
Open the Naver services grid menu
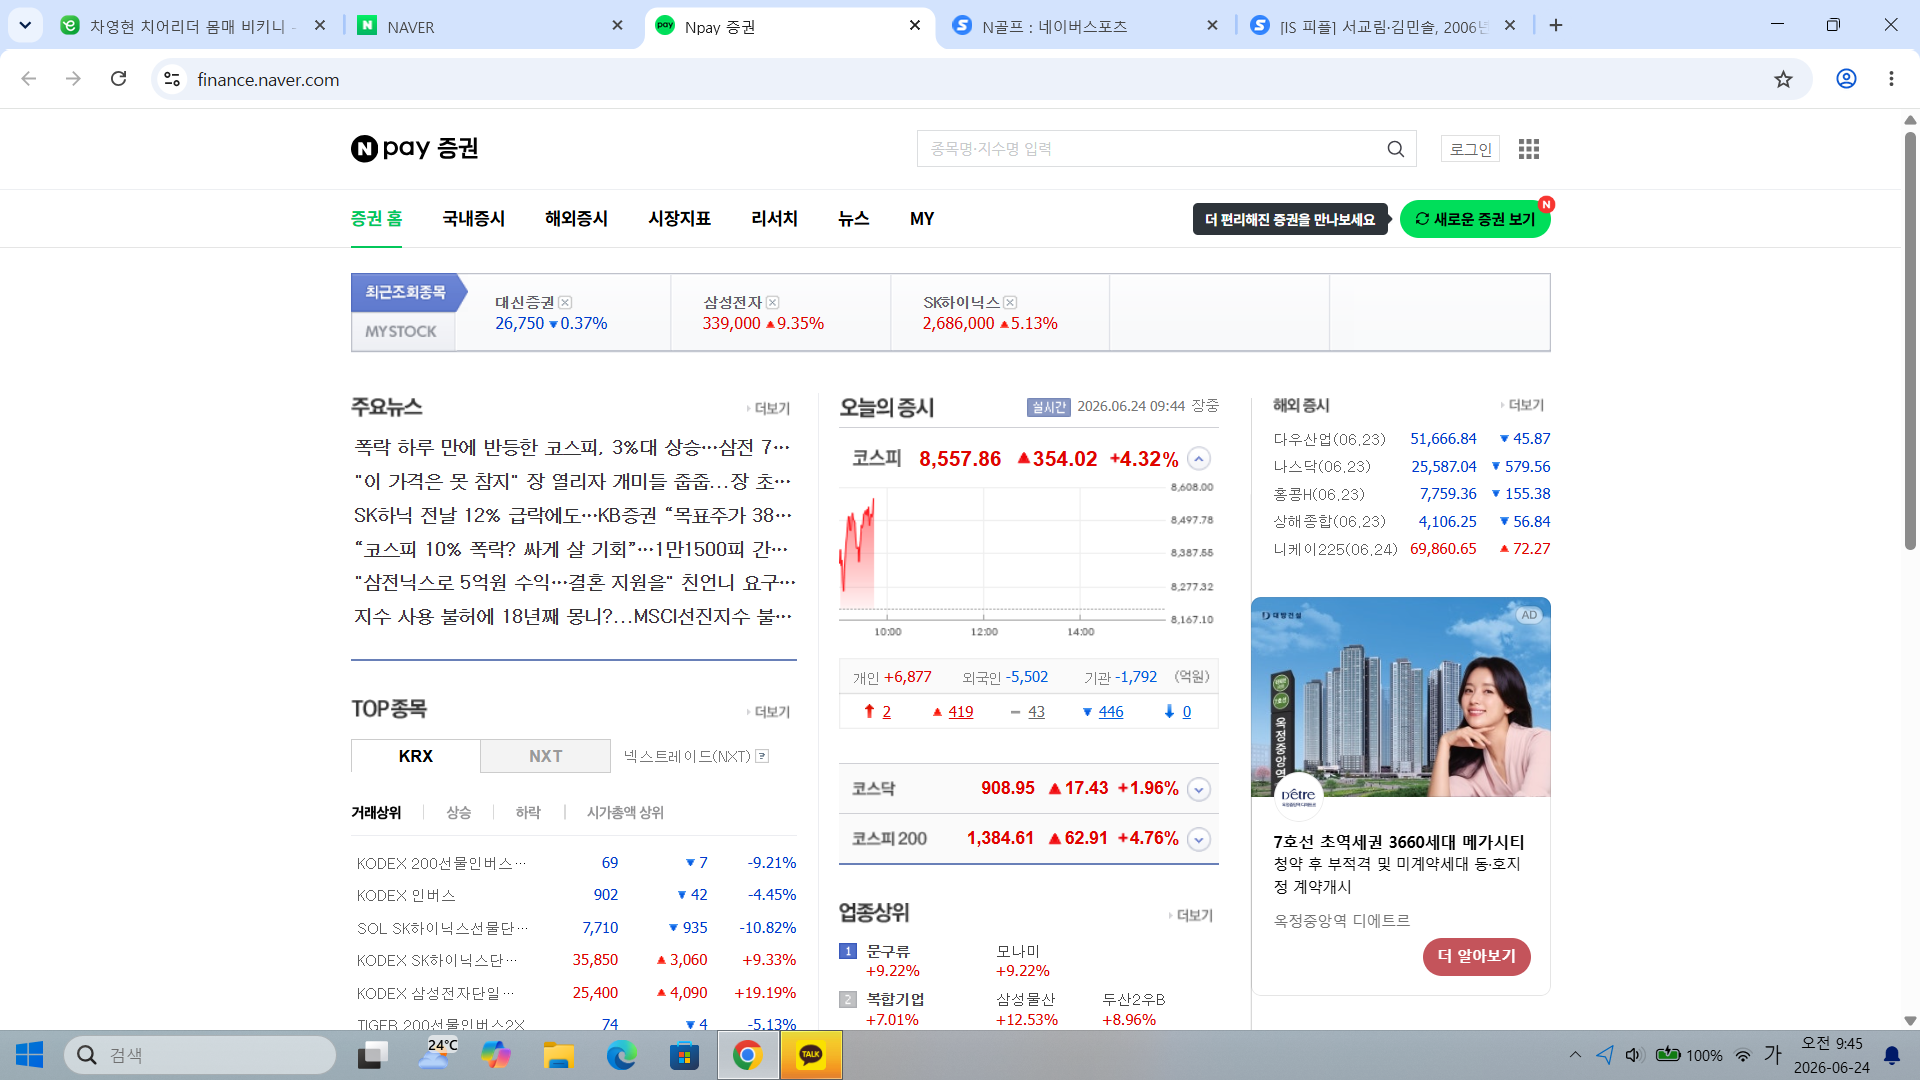pyautogui.click(x=1528, y=149)
